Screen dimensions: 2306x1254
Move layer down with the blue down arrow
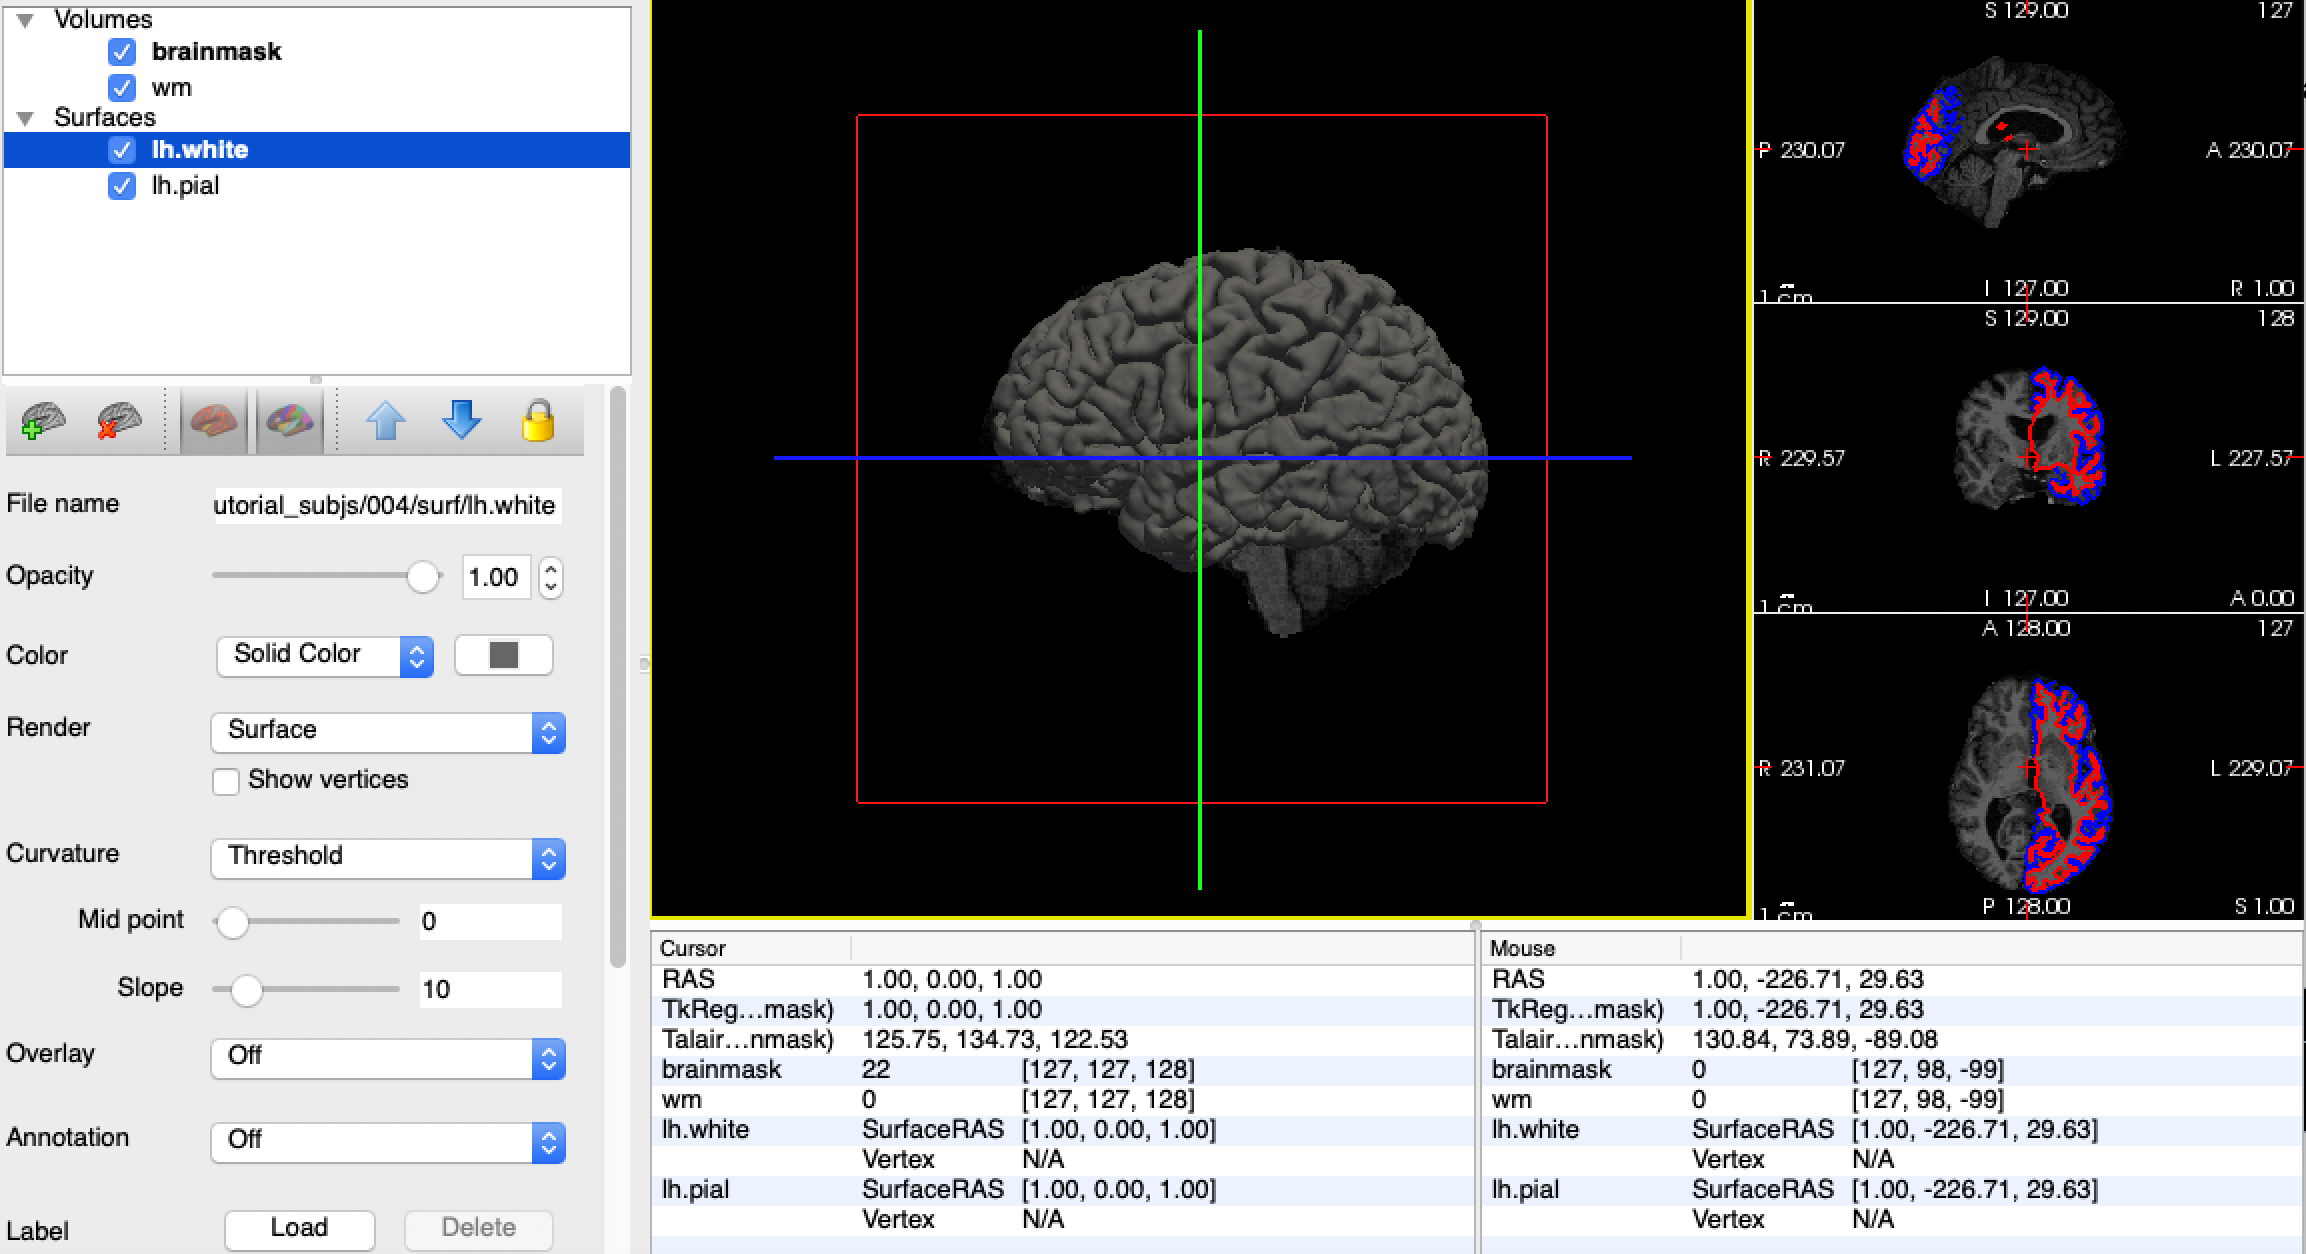pyautogui.click(x=461, y=421)
